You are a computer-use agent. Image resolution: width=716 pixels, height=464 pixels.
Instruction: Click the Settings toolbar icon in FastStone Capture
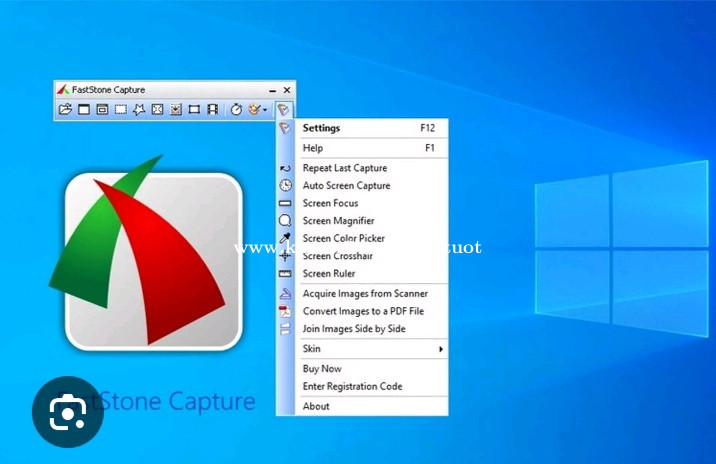point(283,110)
